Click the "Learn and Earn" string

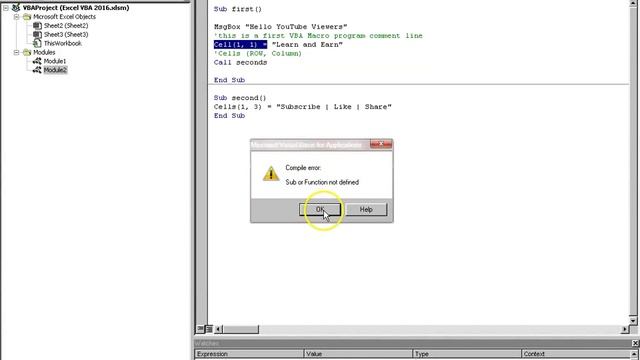coord(307,45)
